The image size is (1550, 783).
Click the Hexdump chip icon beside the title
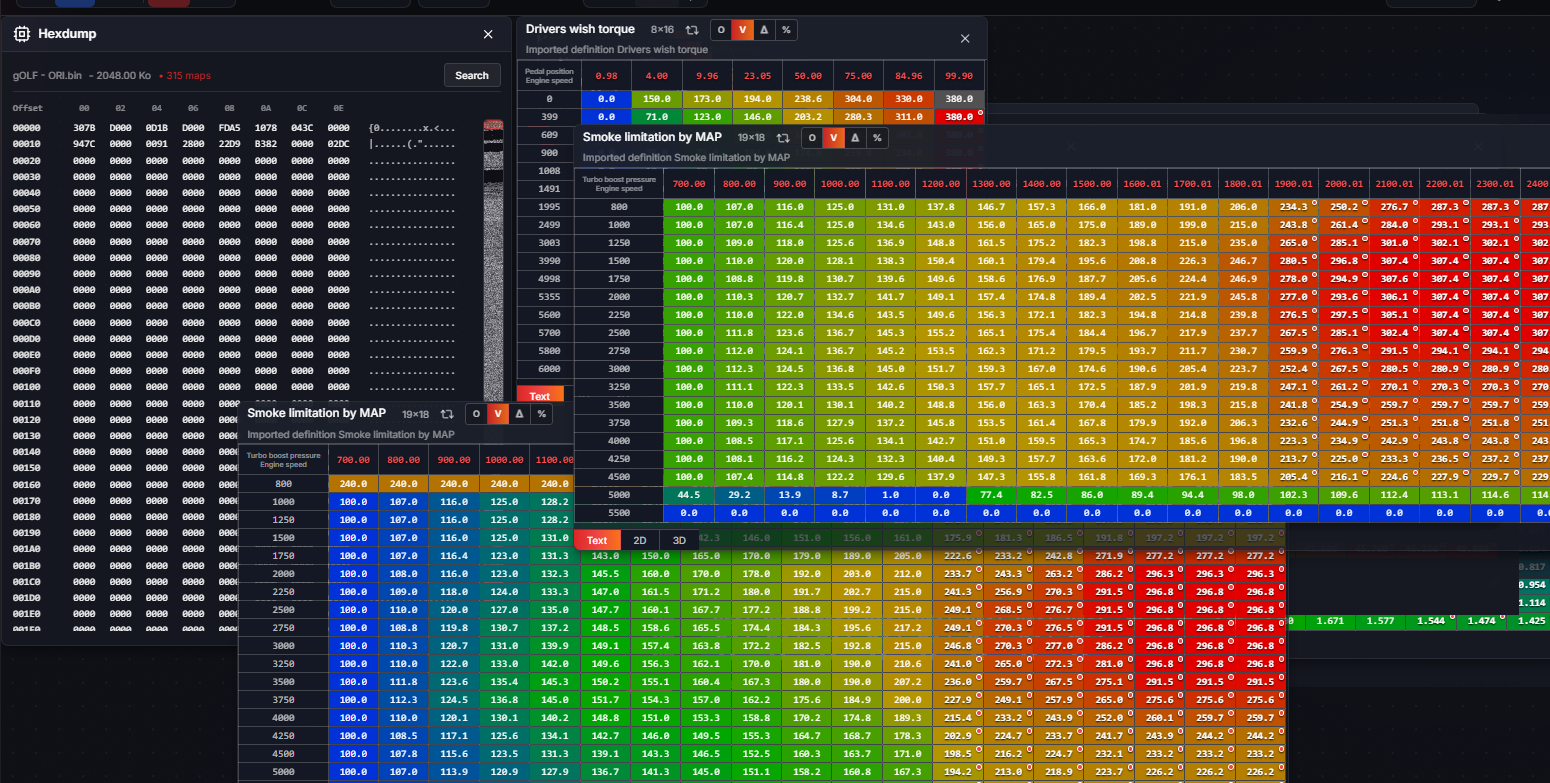[x=21, y=34]
